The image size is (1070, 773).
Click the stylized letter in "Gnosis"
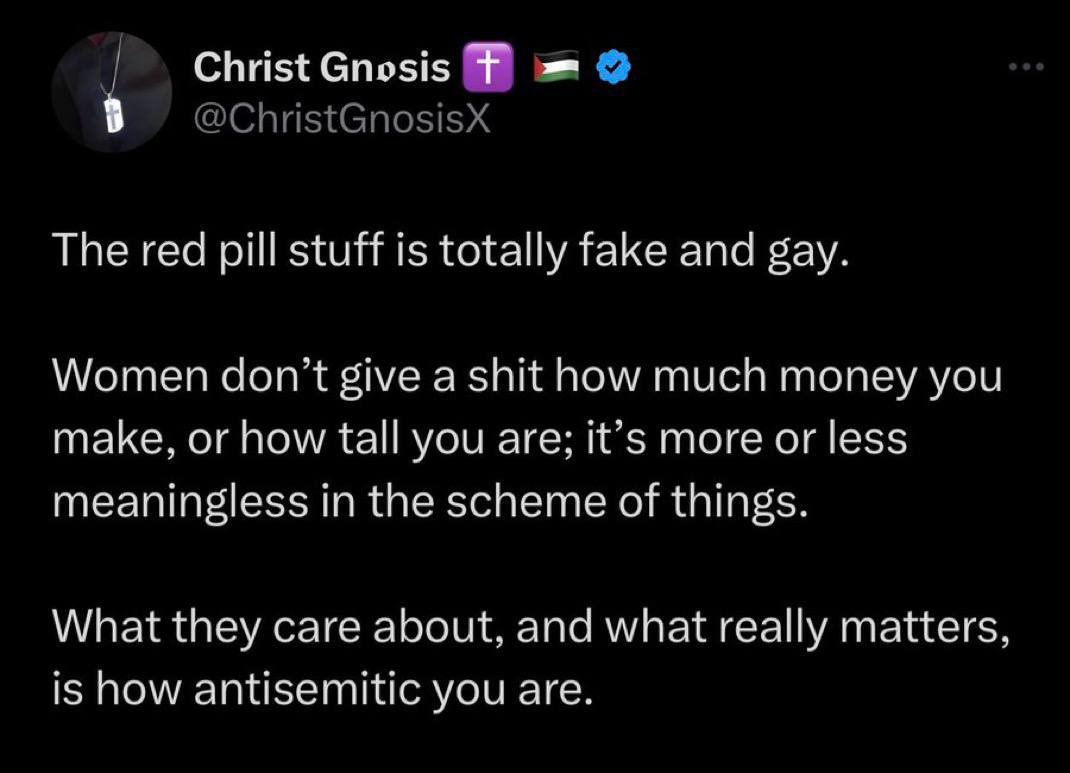(387, 70)
